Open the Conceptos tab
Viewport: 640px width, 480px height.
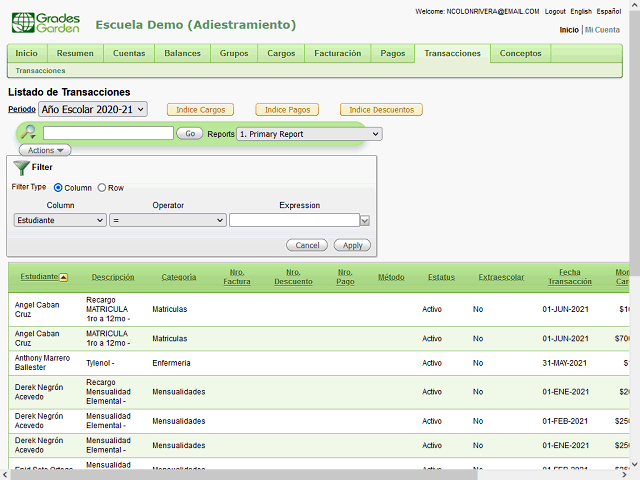520,53
